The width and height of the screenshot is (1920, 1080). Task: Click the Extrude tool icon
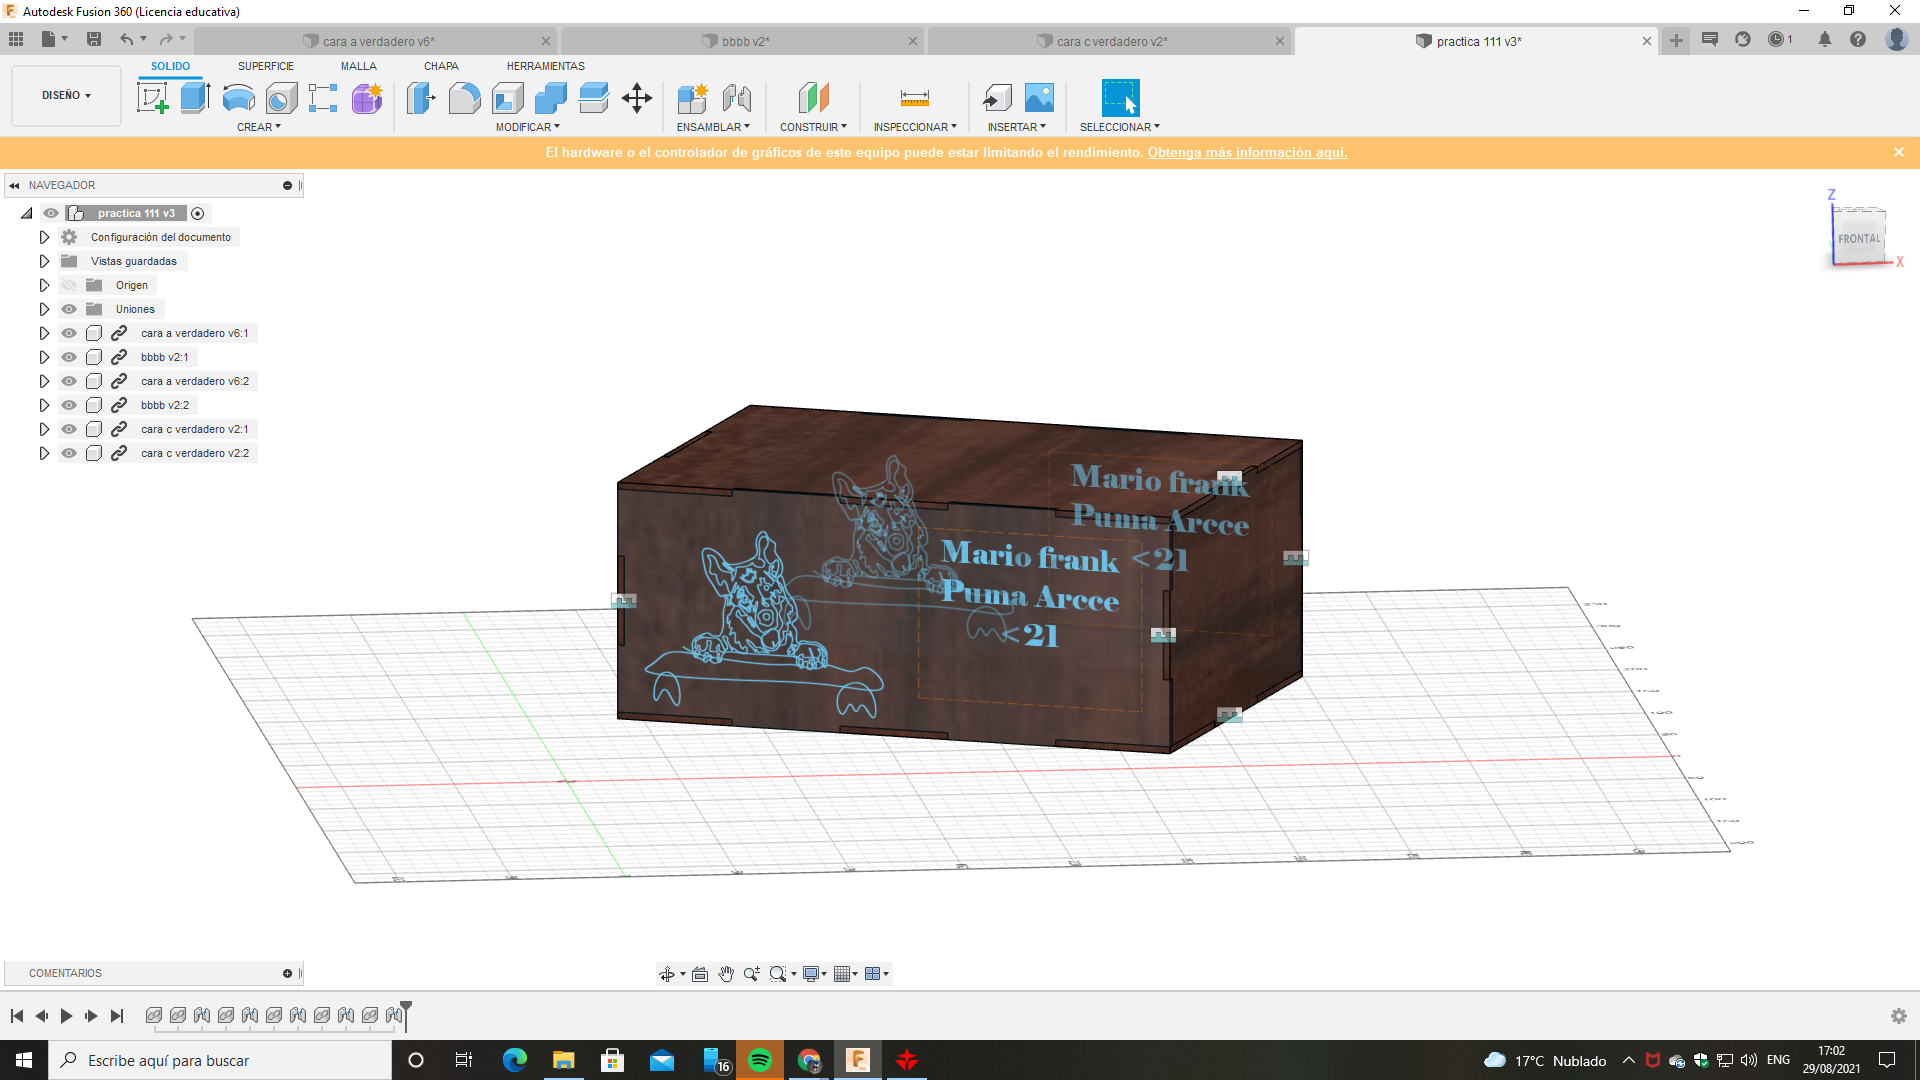[x=195, y=98]
